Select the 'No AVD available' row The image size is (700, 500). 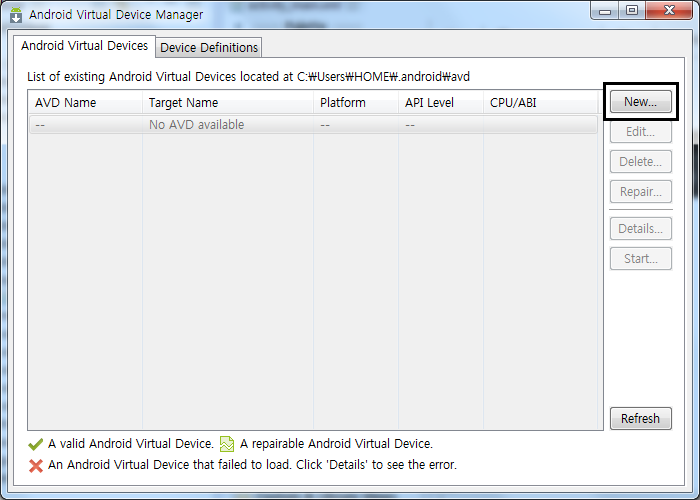[x=313, y=125]
